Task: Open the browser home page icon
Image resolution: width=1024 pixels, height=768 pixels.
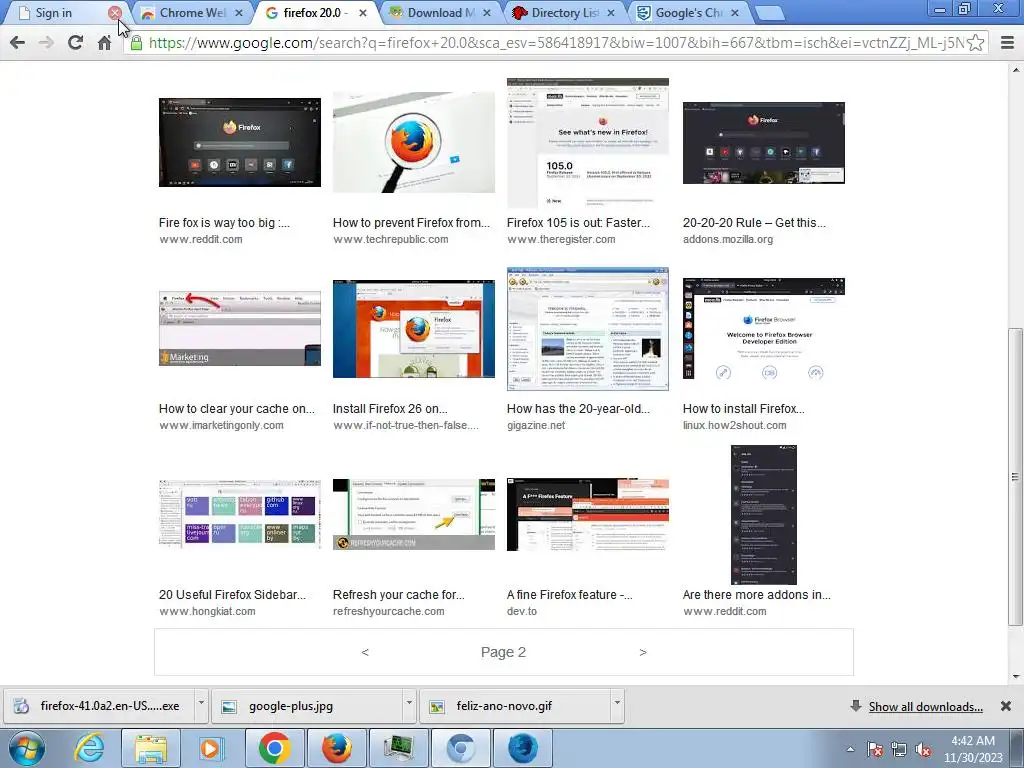Action: click(x=104, y=43)
